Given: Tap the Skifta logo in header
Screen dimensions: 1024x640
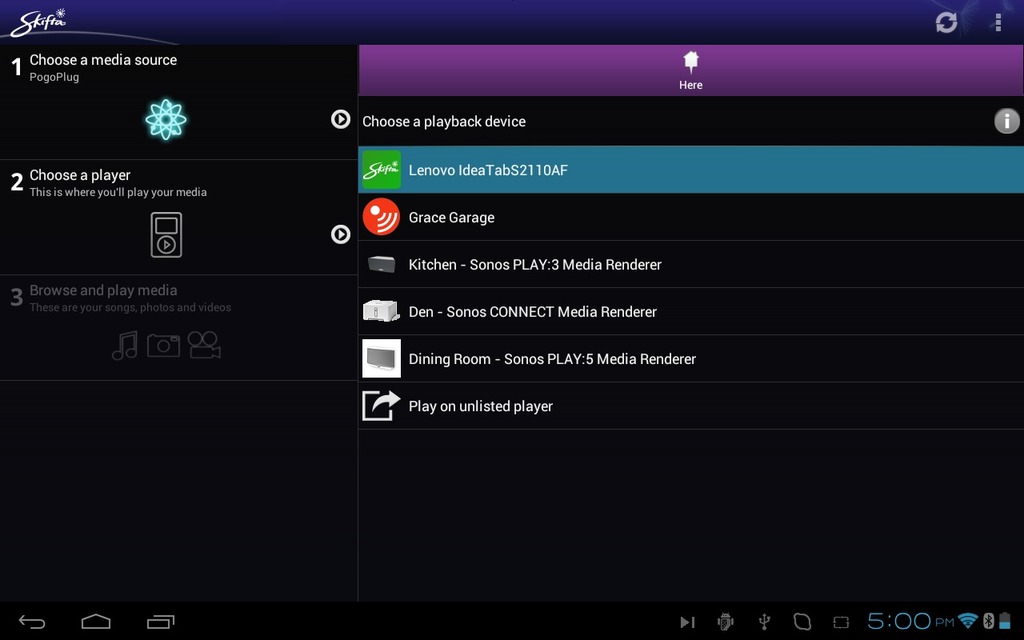Looking at the screenshot, I should tap(39, 23).
